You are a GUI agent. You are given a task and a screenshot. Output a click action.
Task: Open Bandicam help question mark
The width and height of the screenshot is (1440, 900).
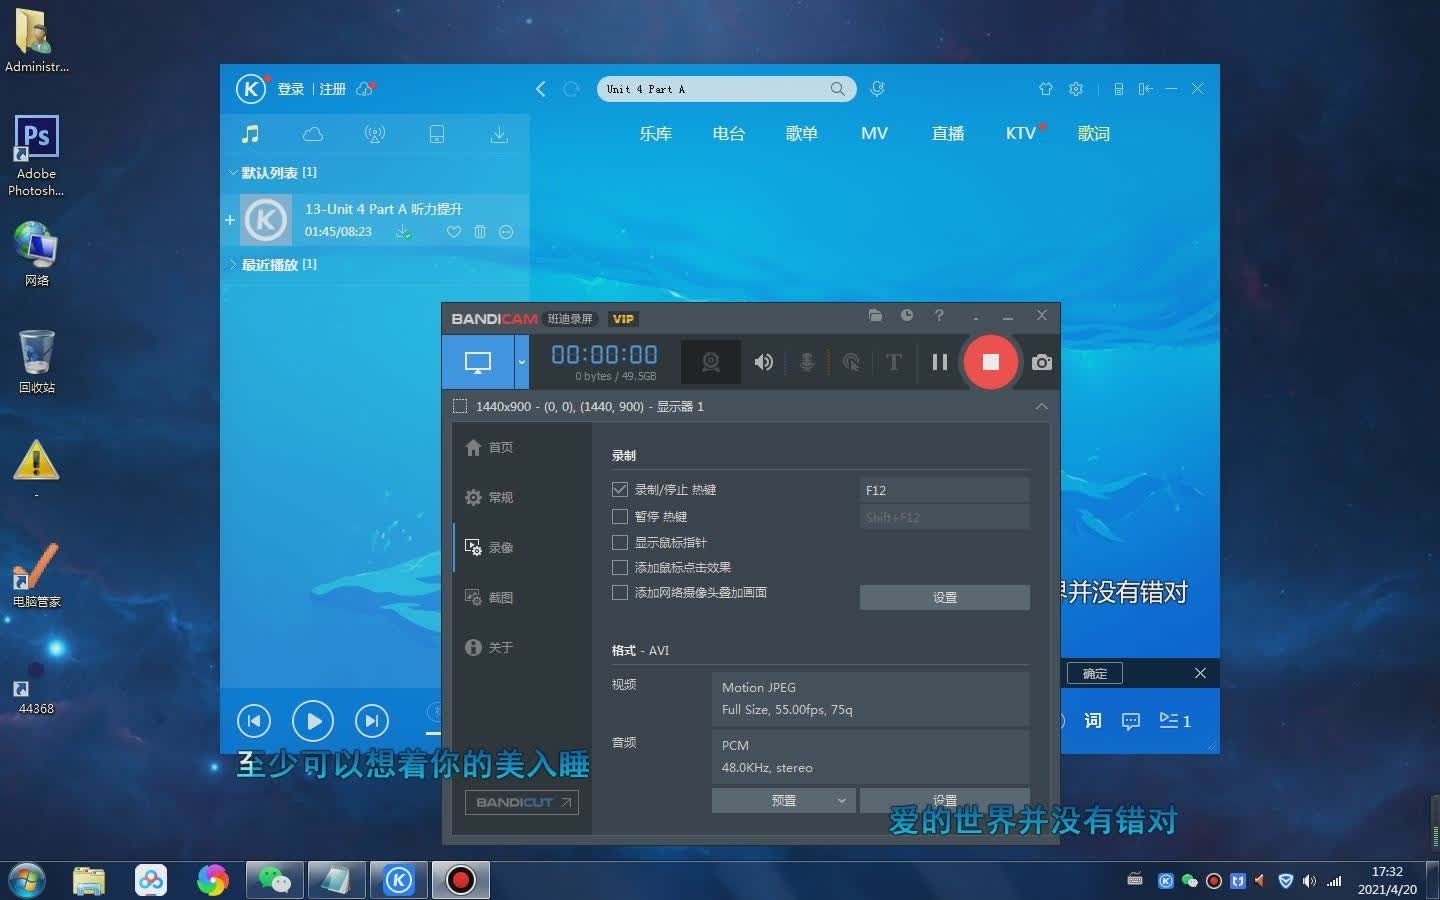(939, 315)
